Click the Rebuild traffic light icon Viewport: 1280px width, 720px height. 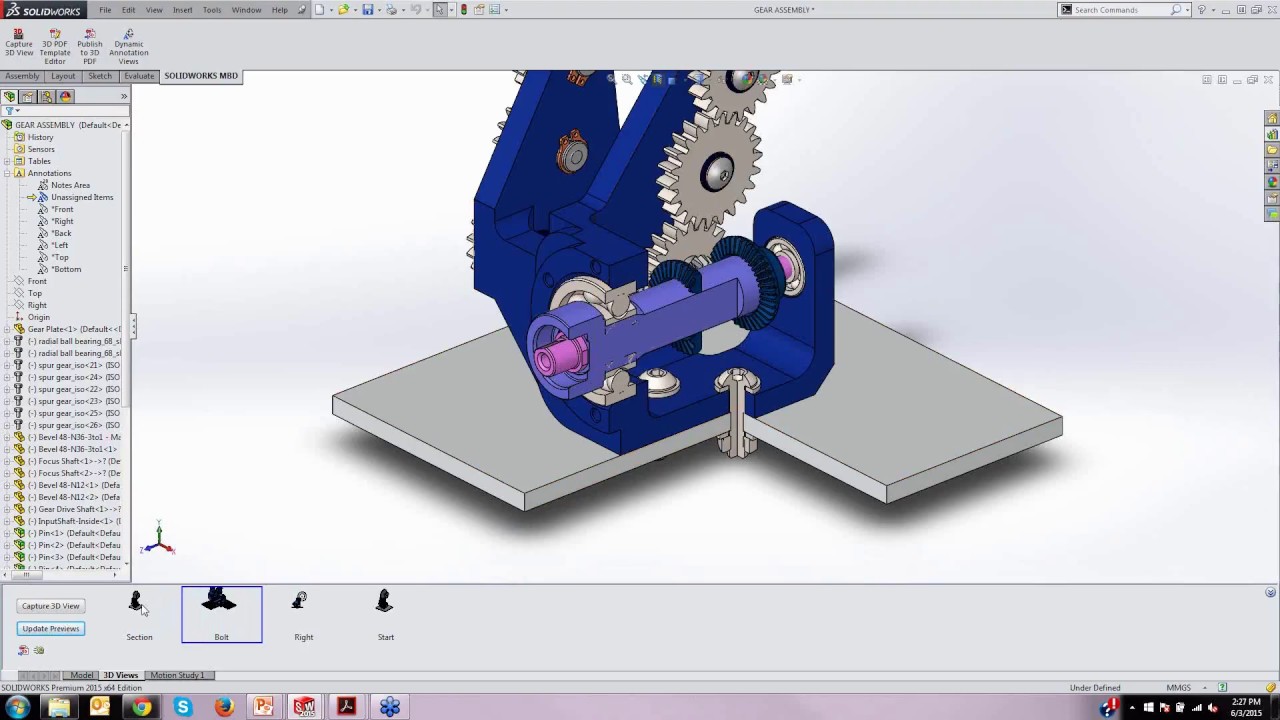pyautogui.click(x=463, y=10)
